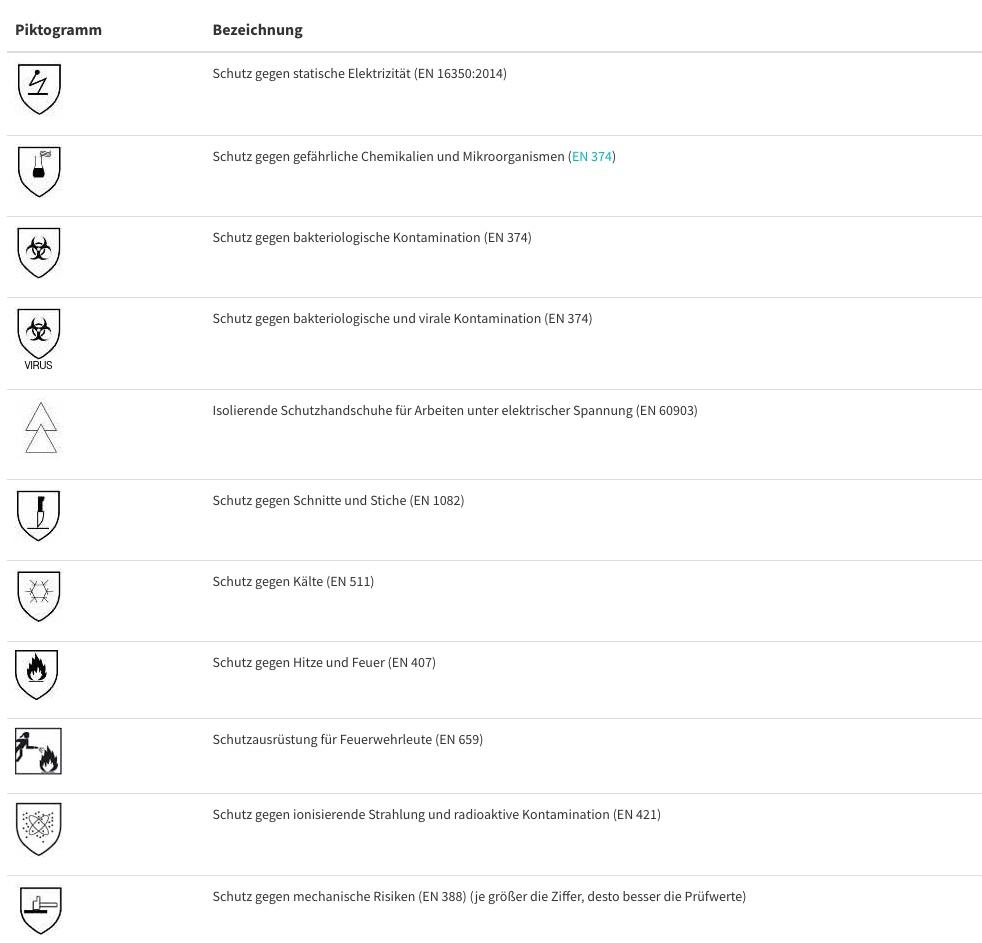Click the biohazard pictogram labeled VIRUS
Viewport: 982px width, 943px height.
coord(39,338)
